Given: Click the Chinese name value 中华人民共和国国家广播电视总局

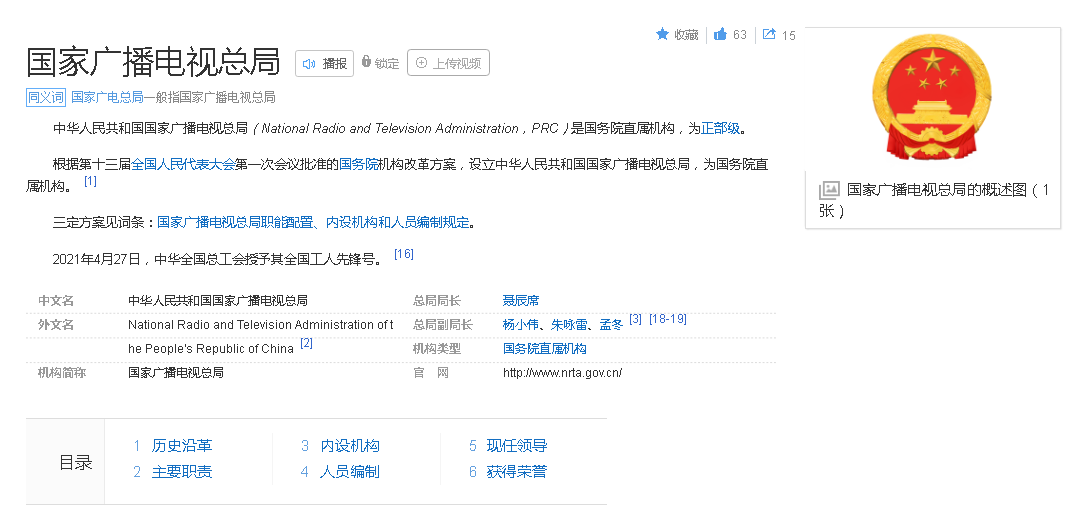Looking at the screenshot, I should (218, 301).
